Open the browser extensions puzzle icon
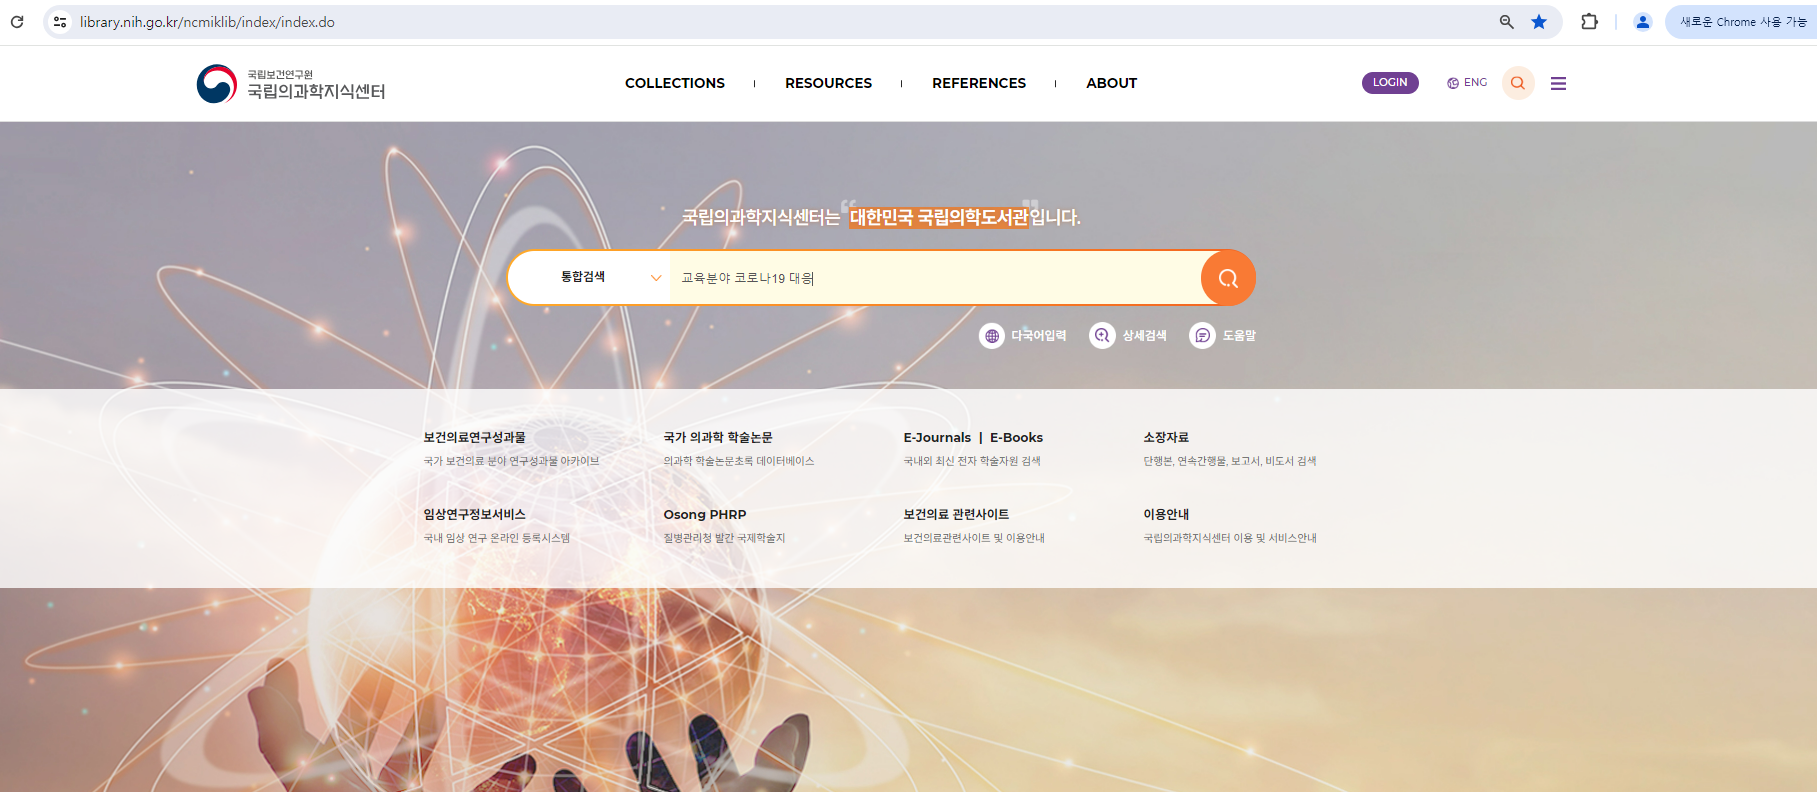The height and width of the screenshot is (792, 1817). coord(1589,21)
